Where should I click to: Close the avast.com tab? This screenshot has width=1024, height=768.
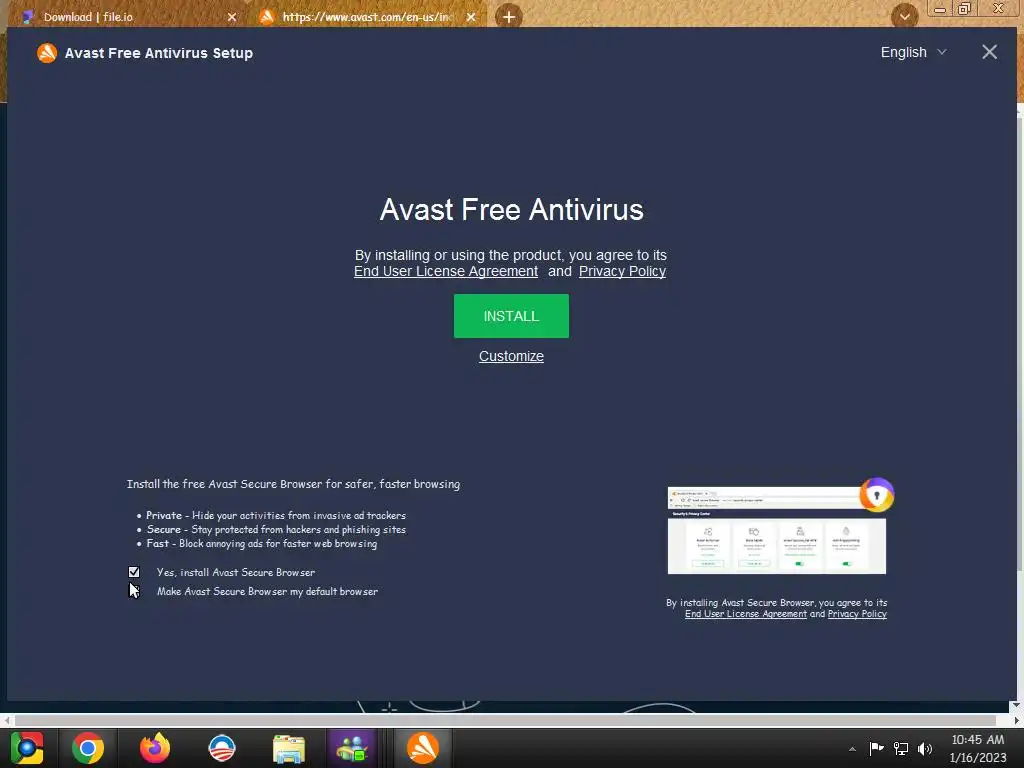point(471,17)
